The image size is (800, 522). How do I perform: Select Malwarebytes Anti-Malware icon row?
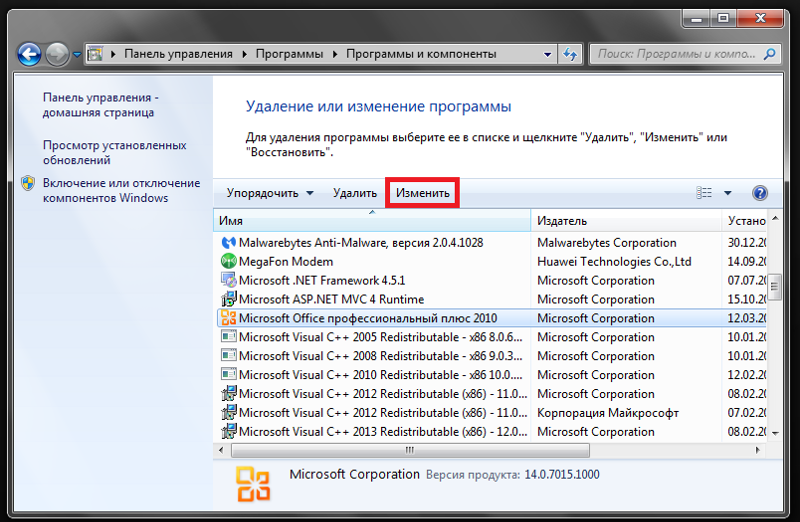click(229, 243)
